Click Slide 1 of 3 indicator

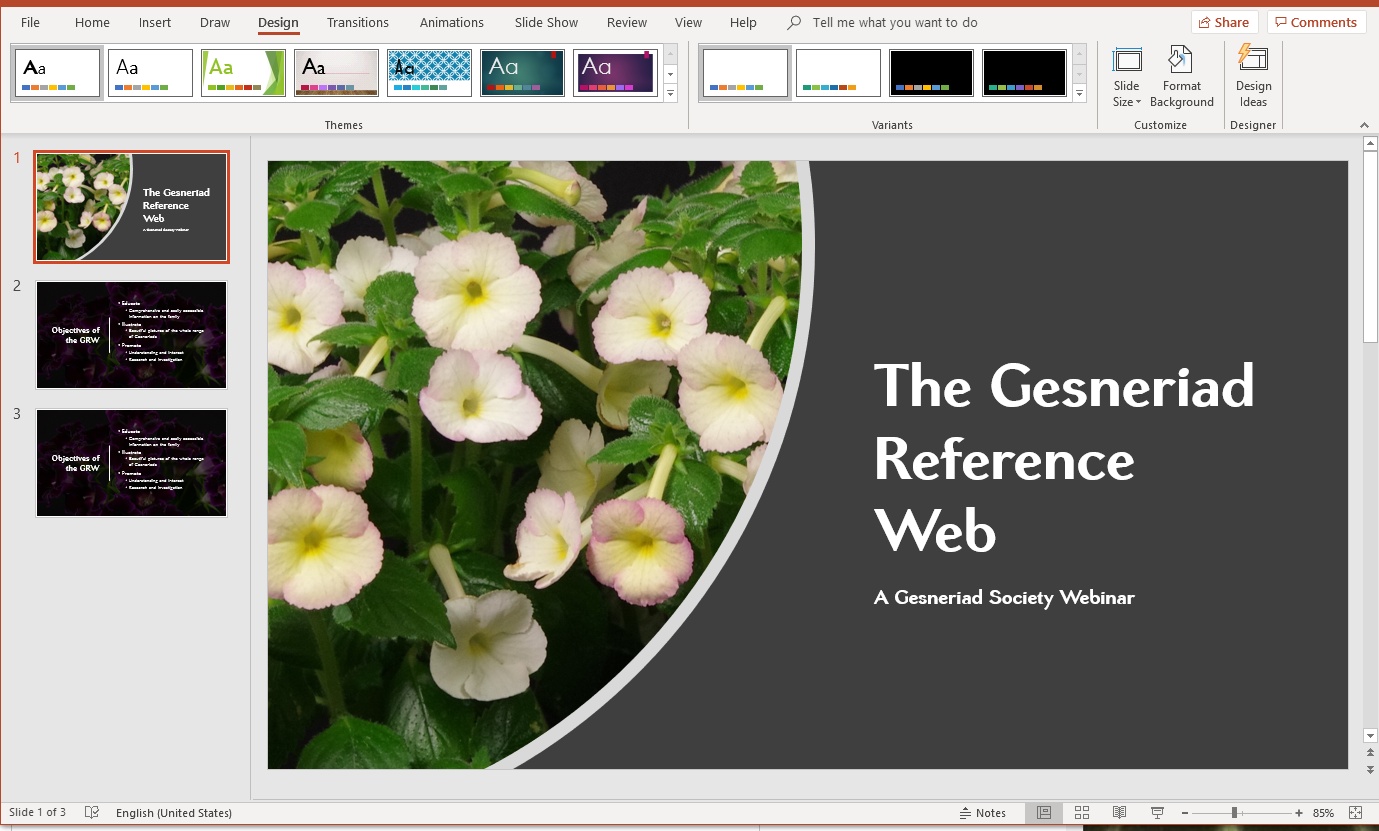point(38,812)
